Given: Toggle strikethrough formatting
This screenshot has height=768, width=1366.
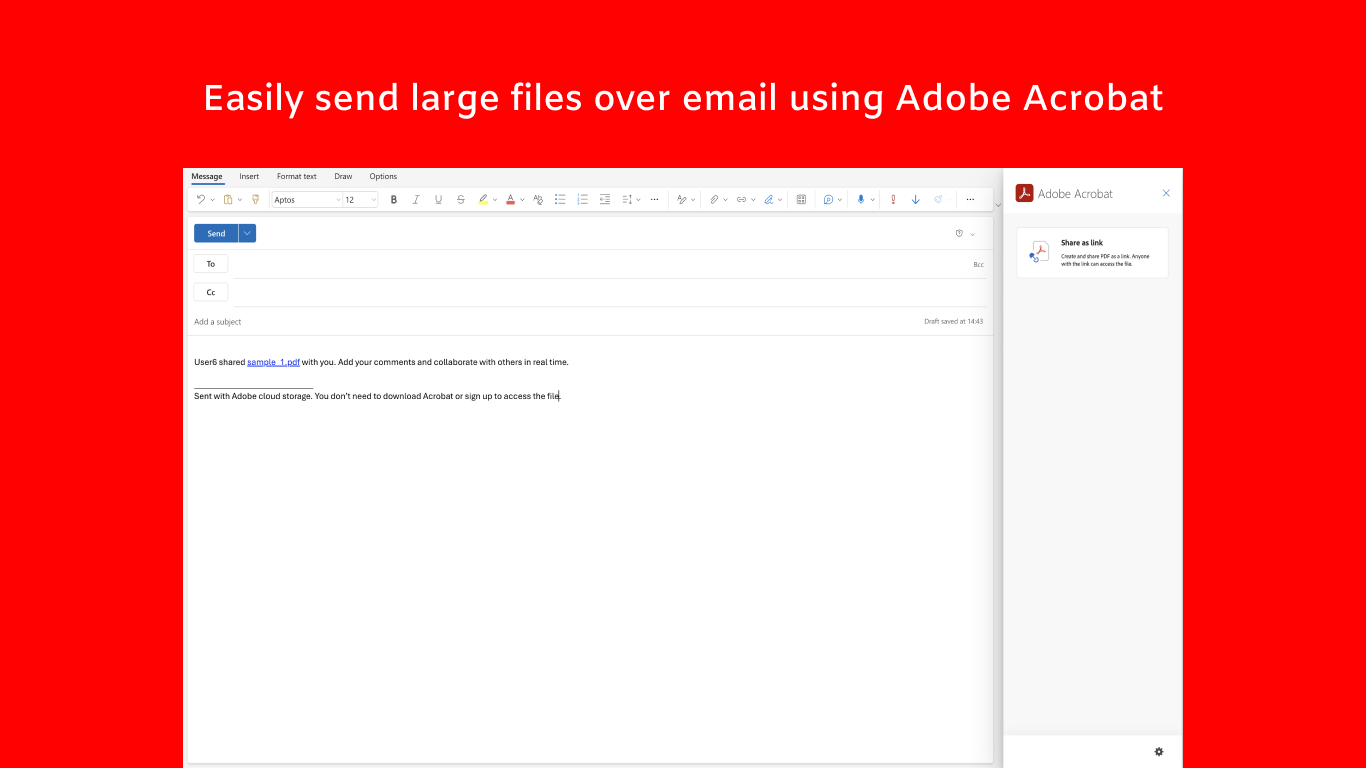Looking at the screenshot, I should 461,199.
